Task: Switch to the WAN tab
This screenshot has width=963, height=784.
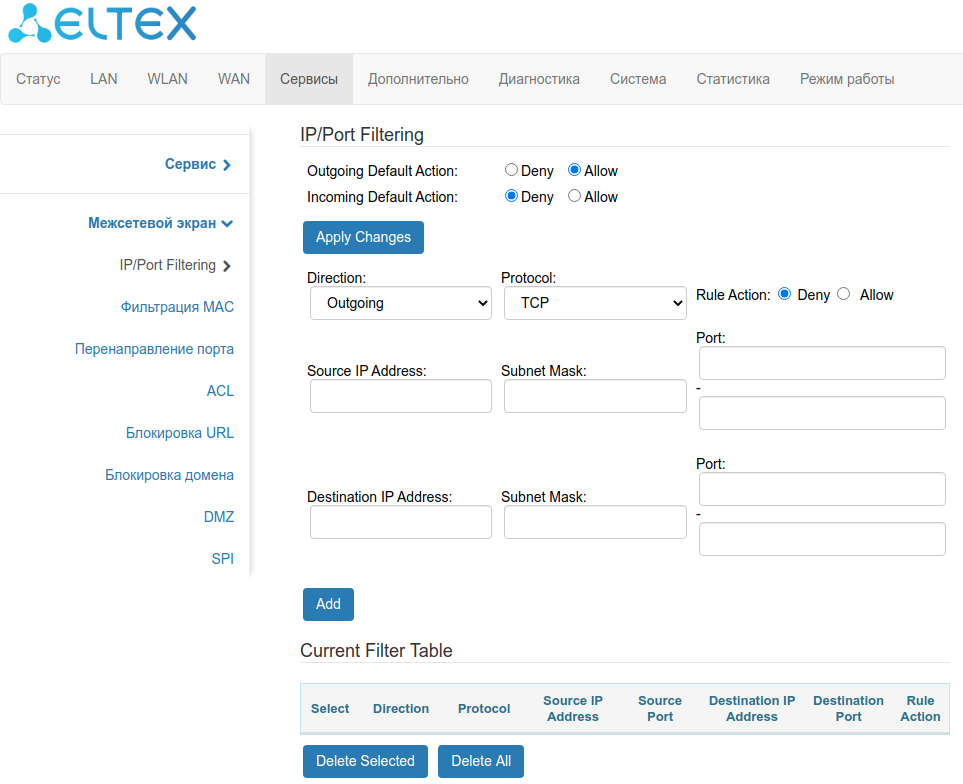Action: (234, 79)
